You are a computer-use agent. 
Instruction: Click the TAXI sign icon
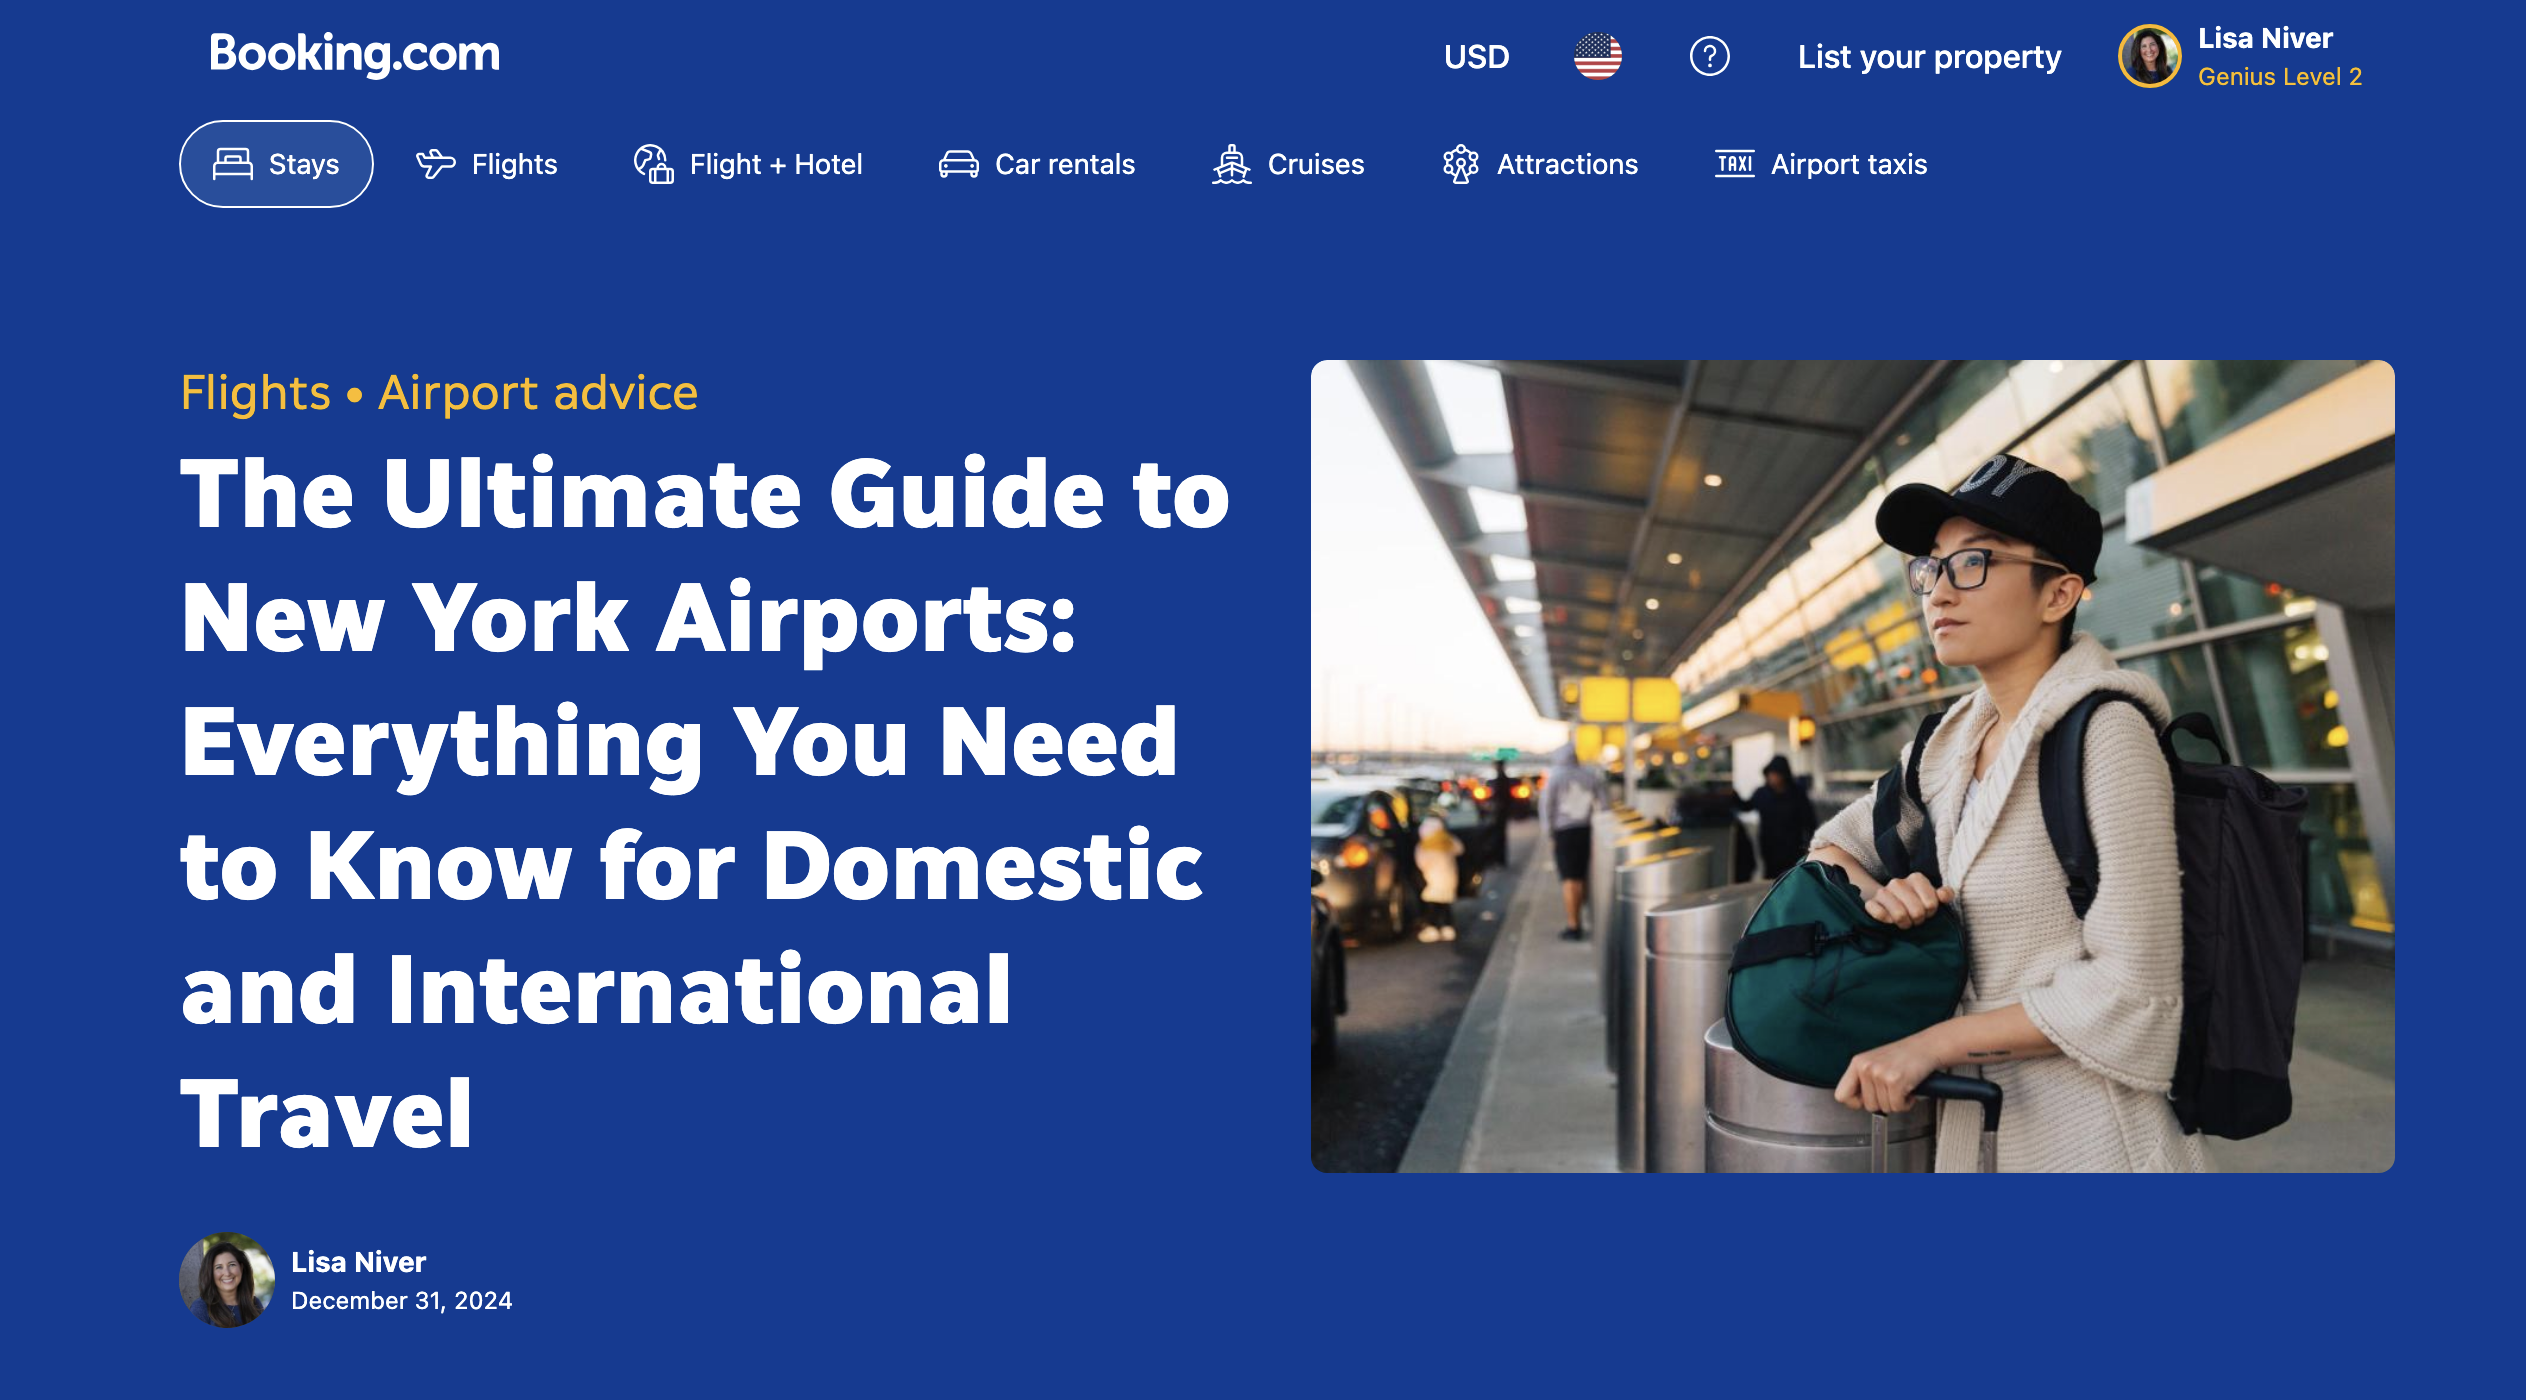1734,164
